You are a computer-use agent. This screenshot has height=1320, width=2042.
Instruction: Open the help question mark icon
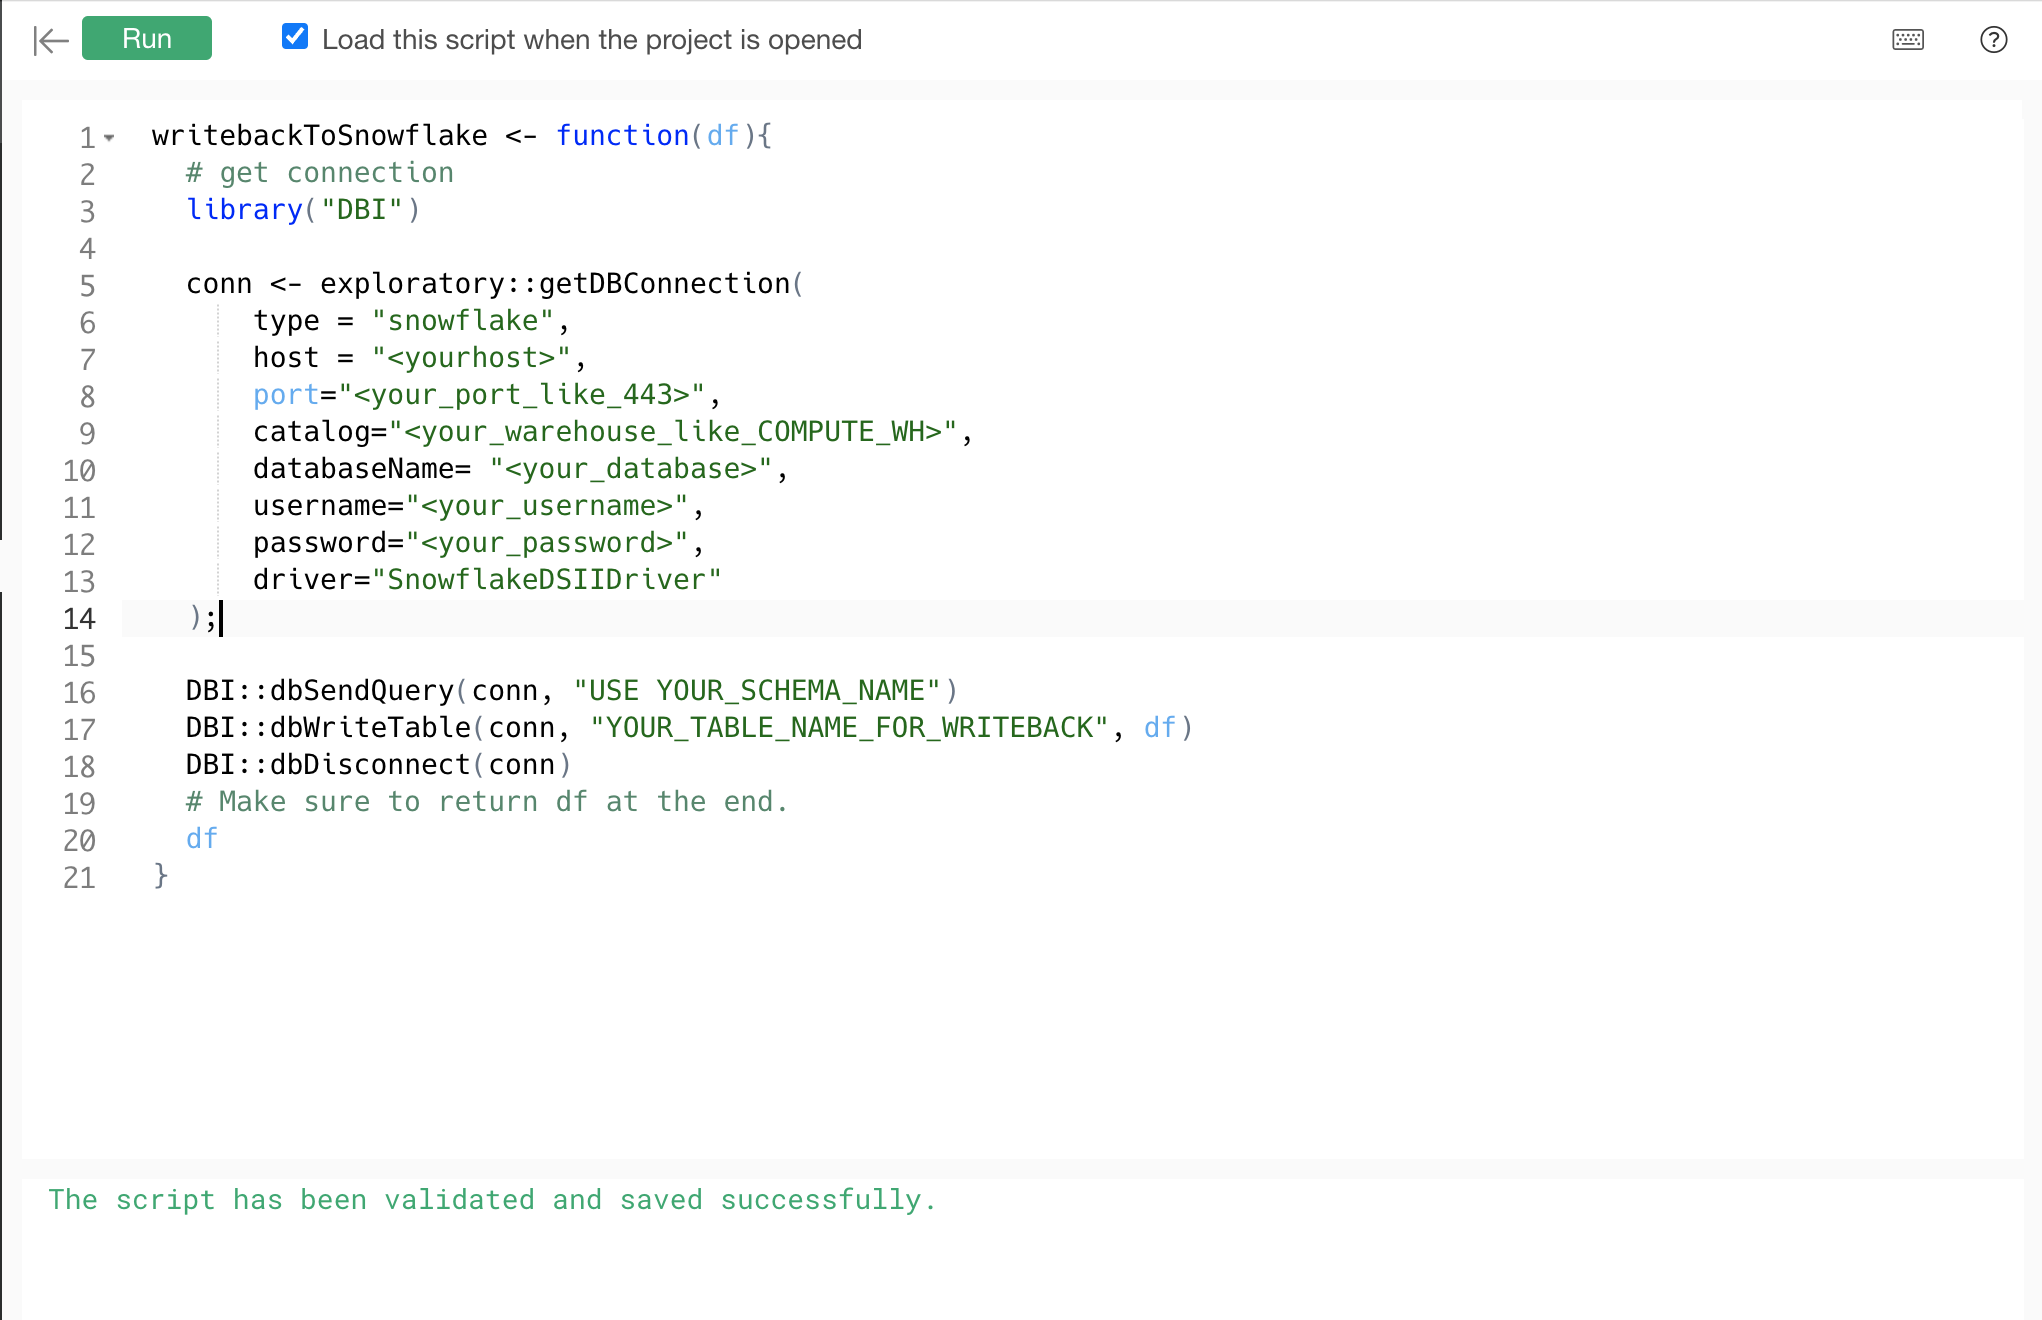pos(1993,40)
